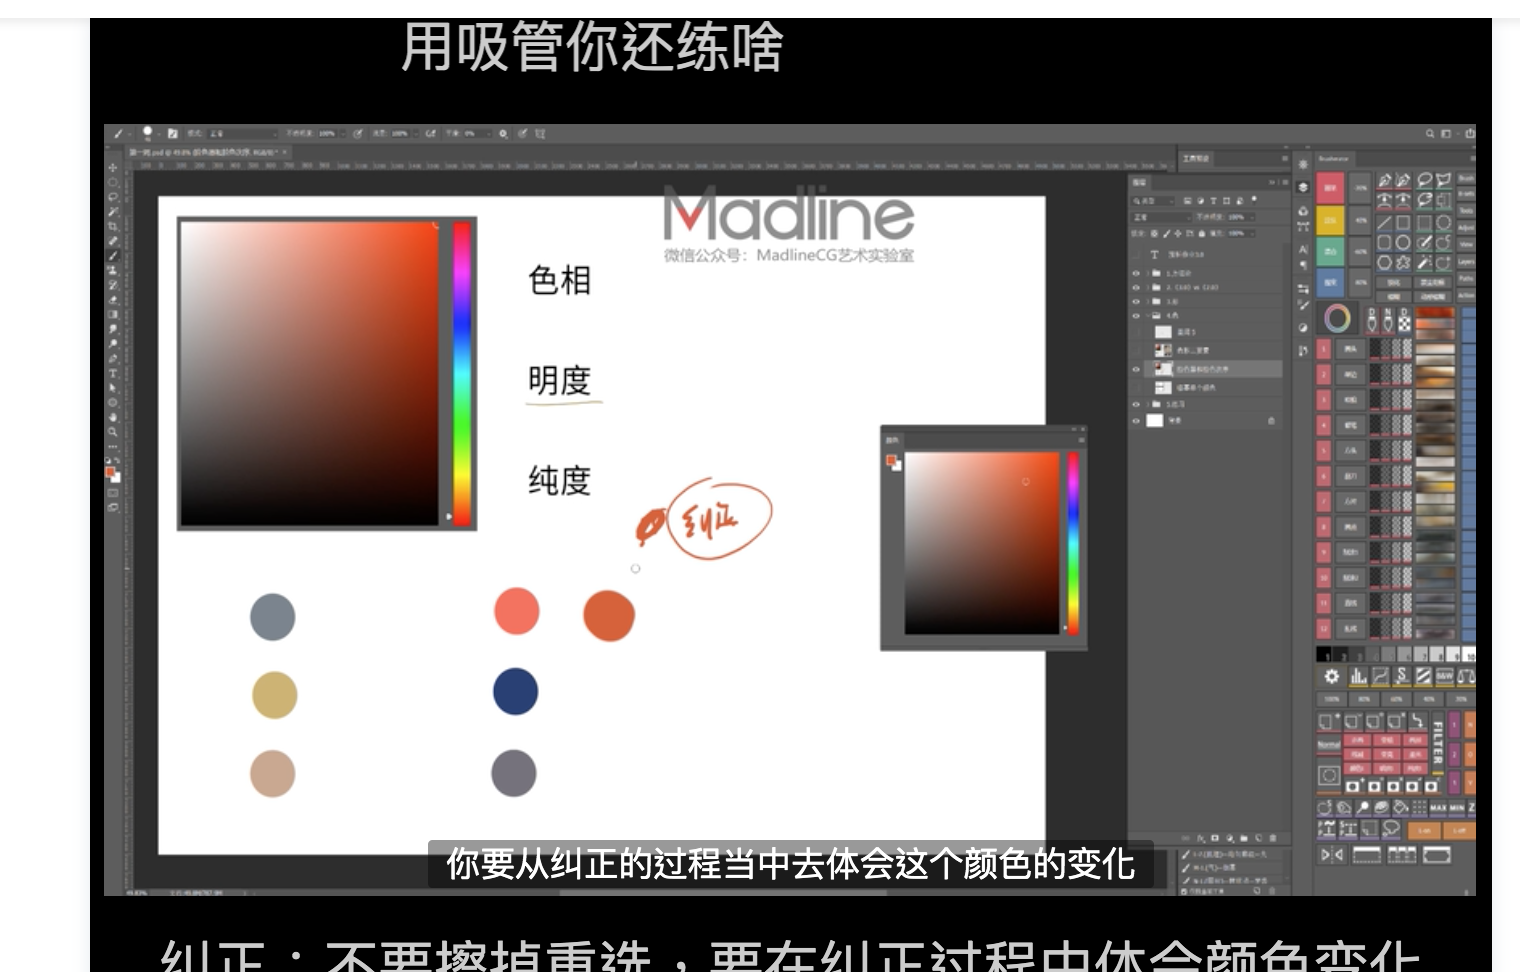Click create new group folder button
Screen dimensions: 1520x972
click(1244, 838)
